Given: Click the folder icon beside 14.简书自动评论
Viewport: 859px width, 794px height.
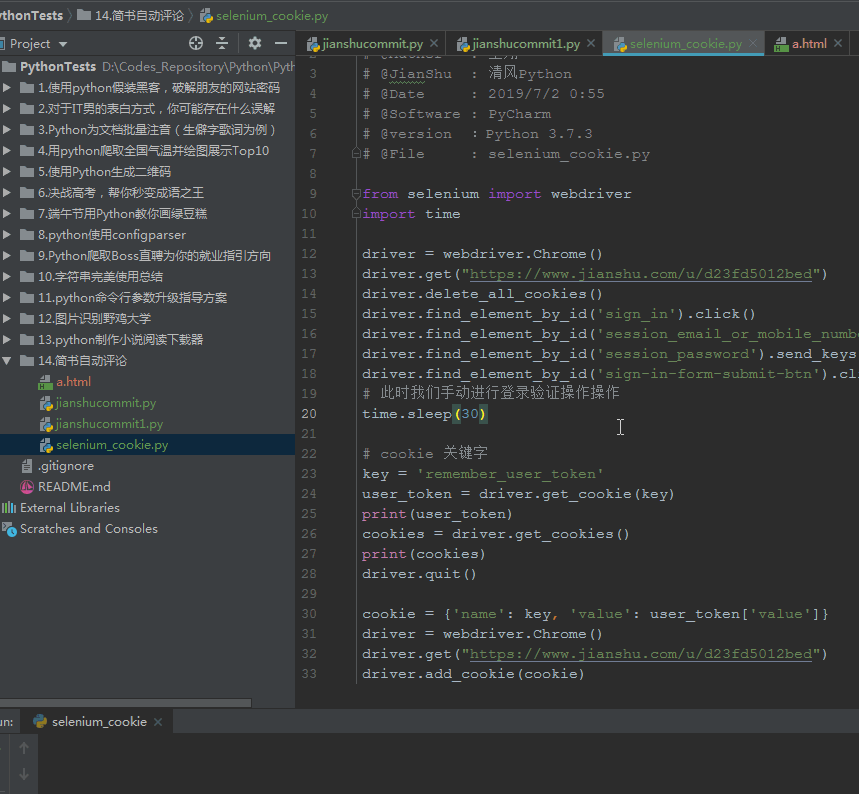Looking at the screenshot, I should click(27, 361).
